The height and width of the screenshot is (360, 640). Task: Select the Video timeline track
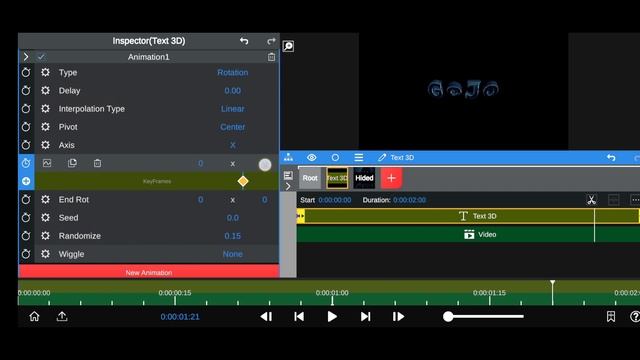tap(468, 234)
